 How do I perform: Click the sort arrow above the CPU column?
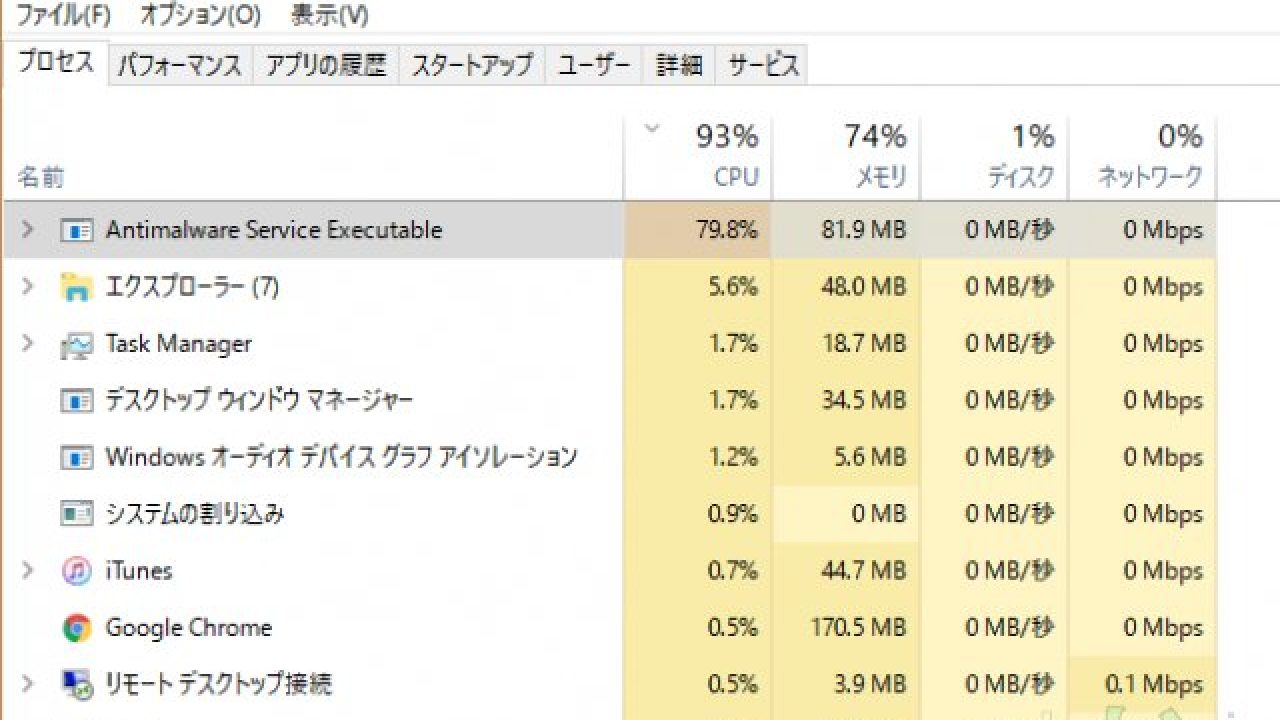click(x=653, y=128)
